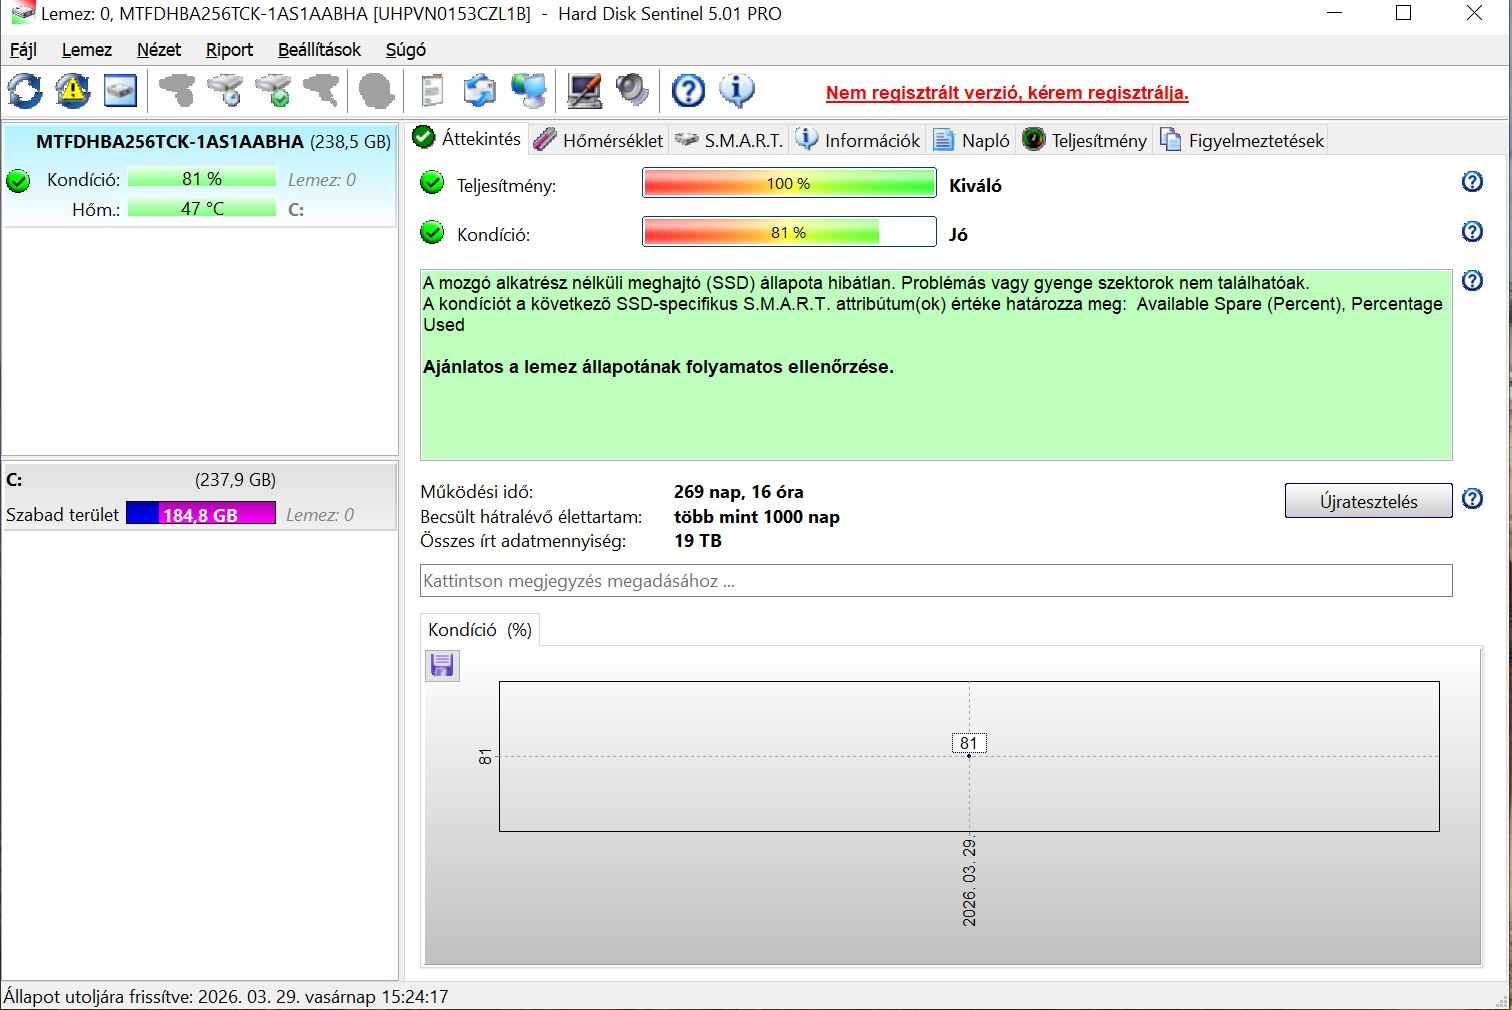Click the Teljesítmény 100 % progress bar
Image resolution: width=1512 pixels, height=1010 pixels.
(x=788, y=183)
